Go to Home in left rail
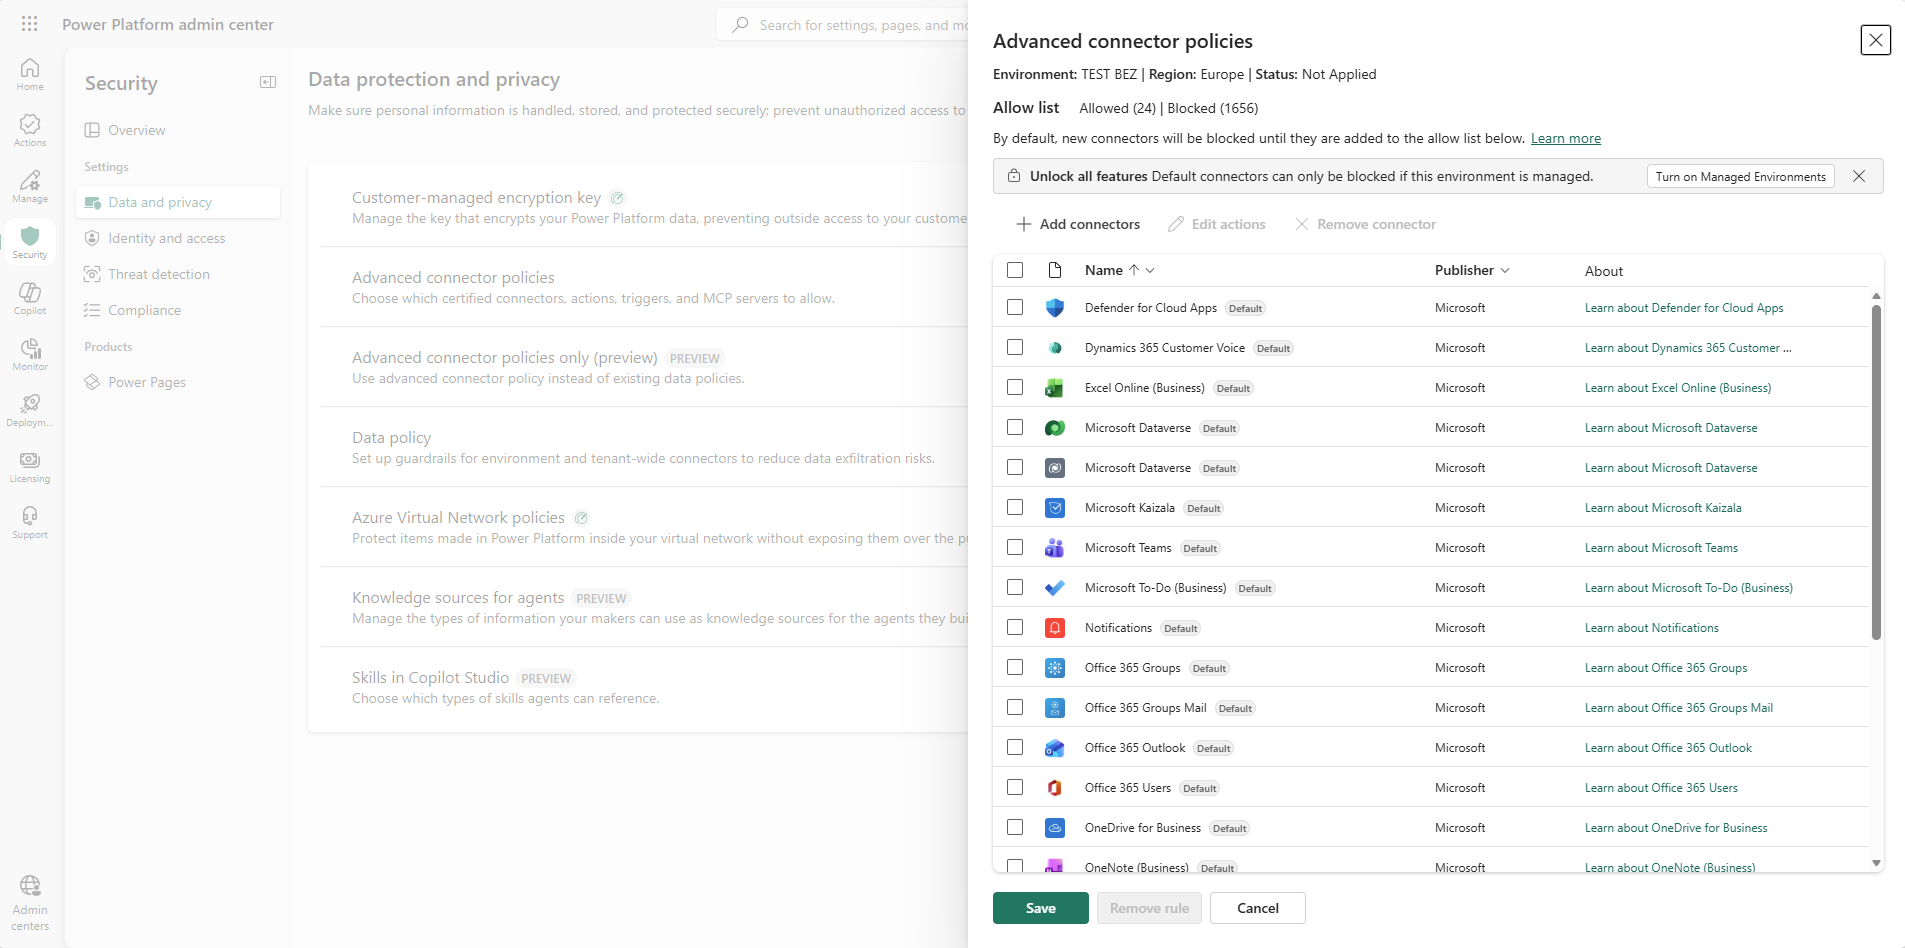The height and width of the screenshot is (948, 1905). [x=30, y=74]
